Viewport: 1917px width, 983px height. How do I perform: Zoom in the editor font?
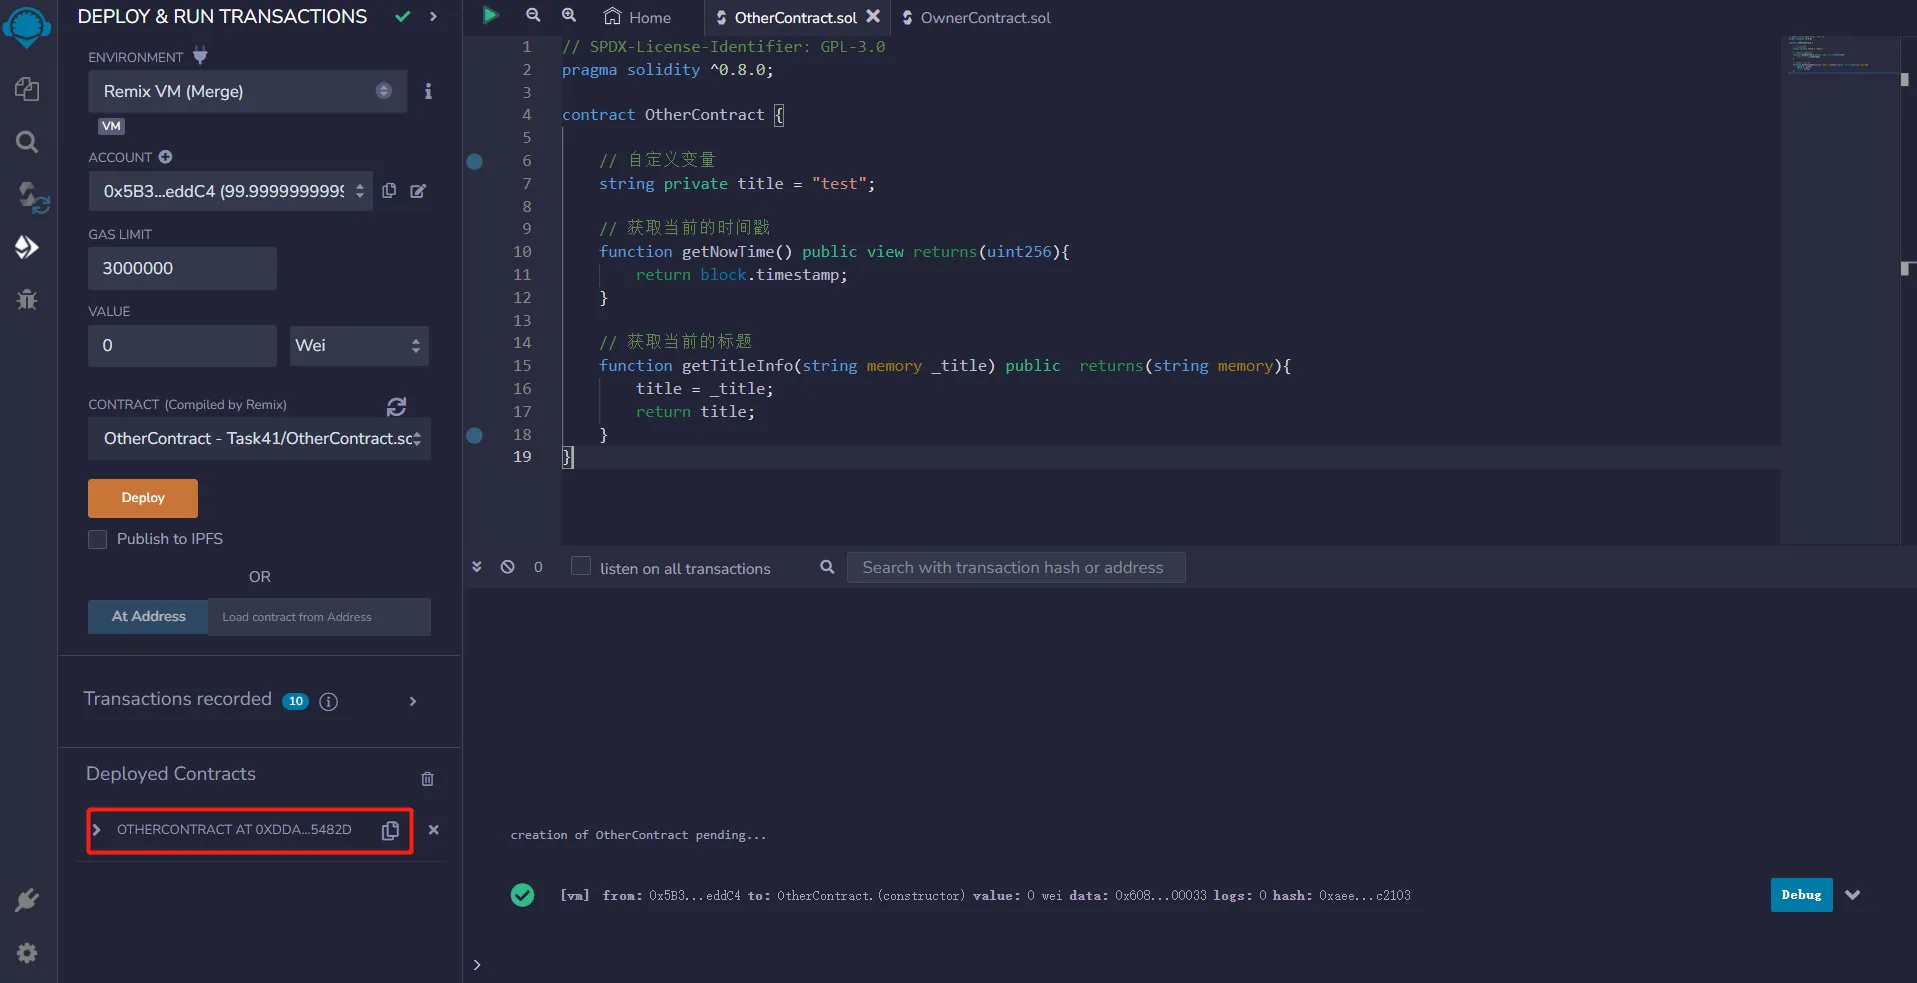[x=569, y=15]
